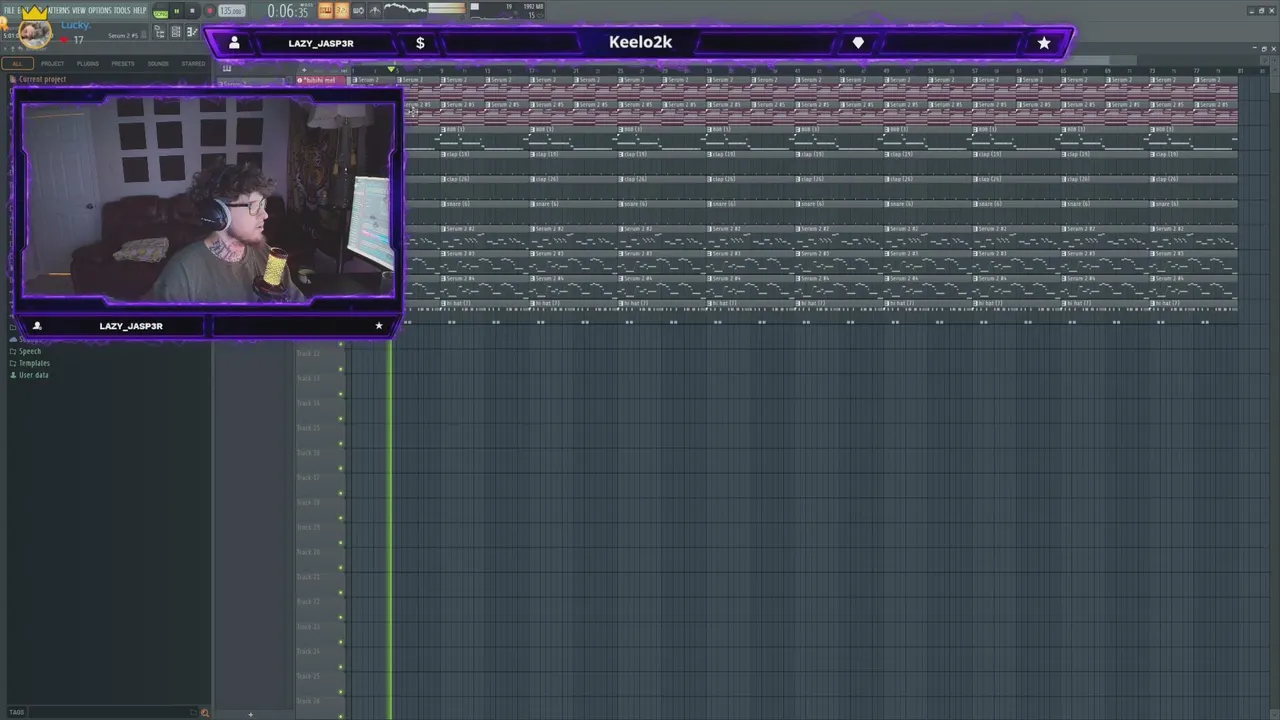Expand the Current project folder
This screenshot has height=720, width=1280.
(38, 79)
